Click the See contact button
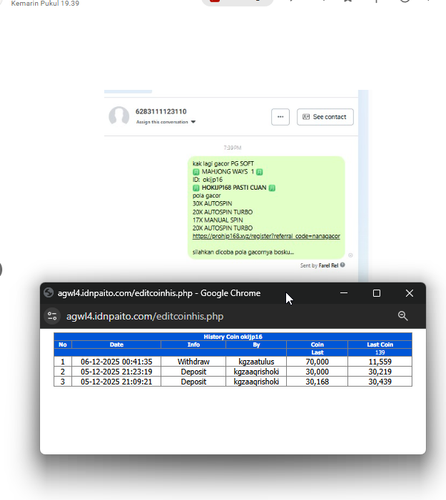 click(325, 117)
